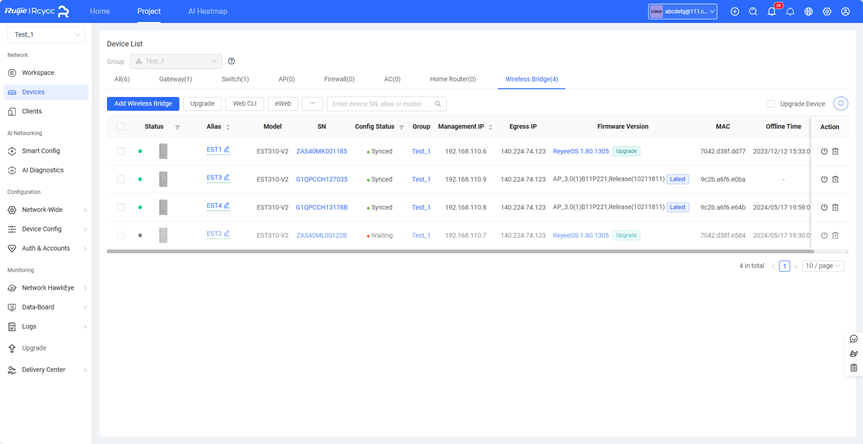Click the refresh device list icon

click(x=840, y=103)
